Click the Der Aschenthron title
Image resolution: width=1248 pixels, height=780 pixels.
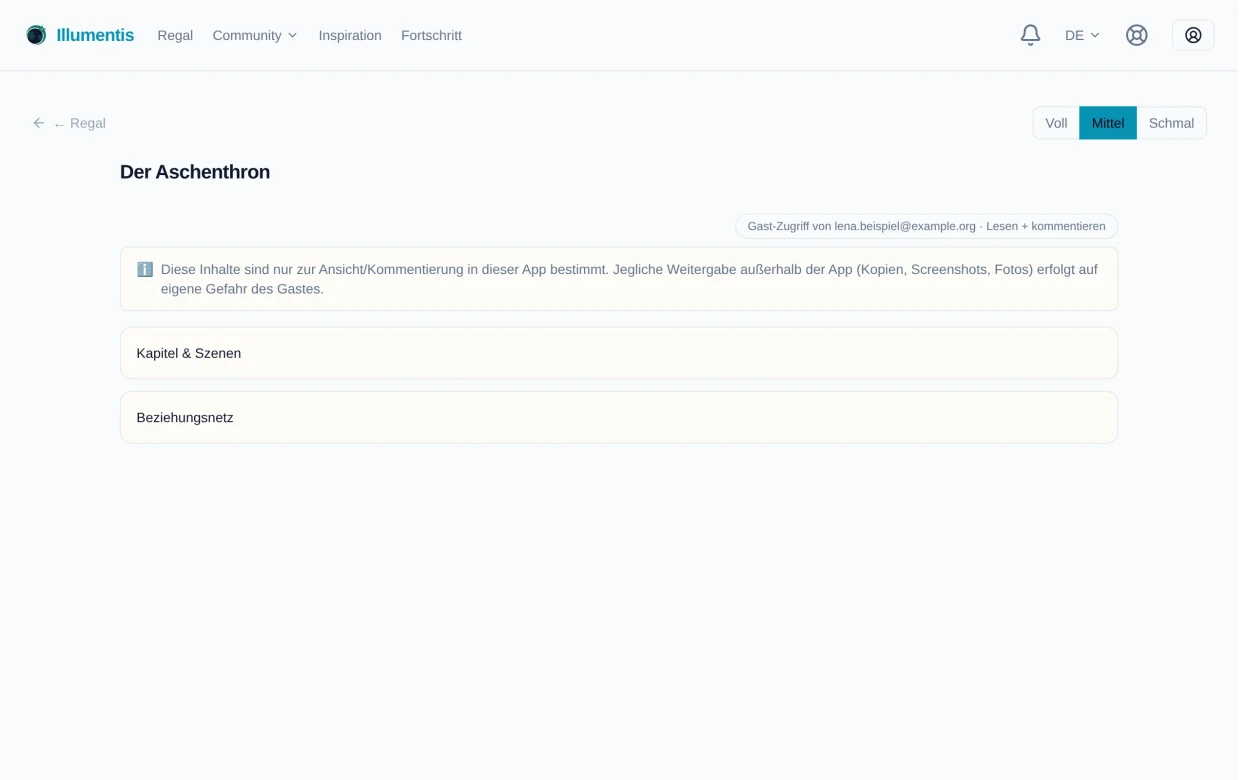click(195, 172)
